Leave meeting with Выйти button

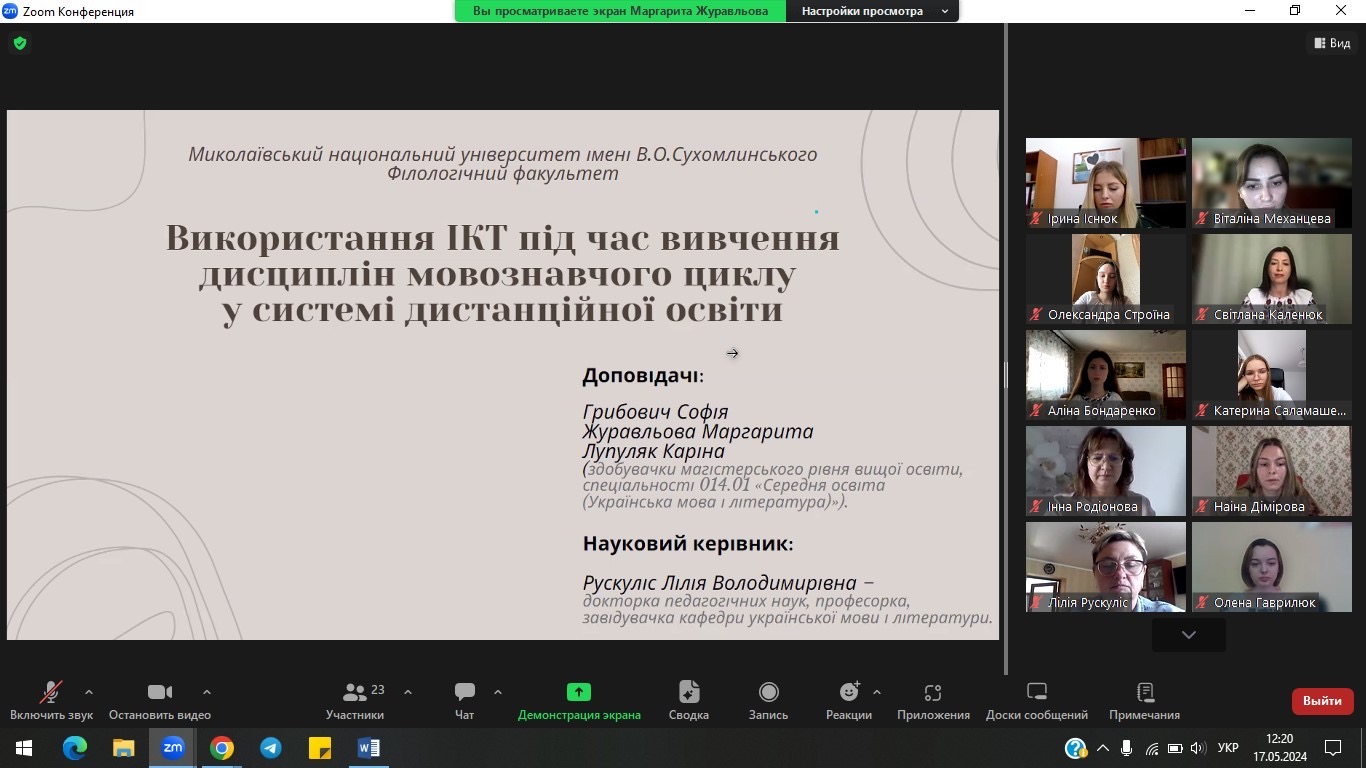(x=1322, y=701)
